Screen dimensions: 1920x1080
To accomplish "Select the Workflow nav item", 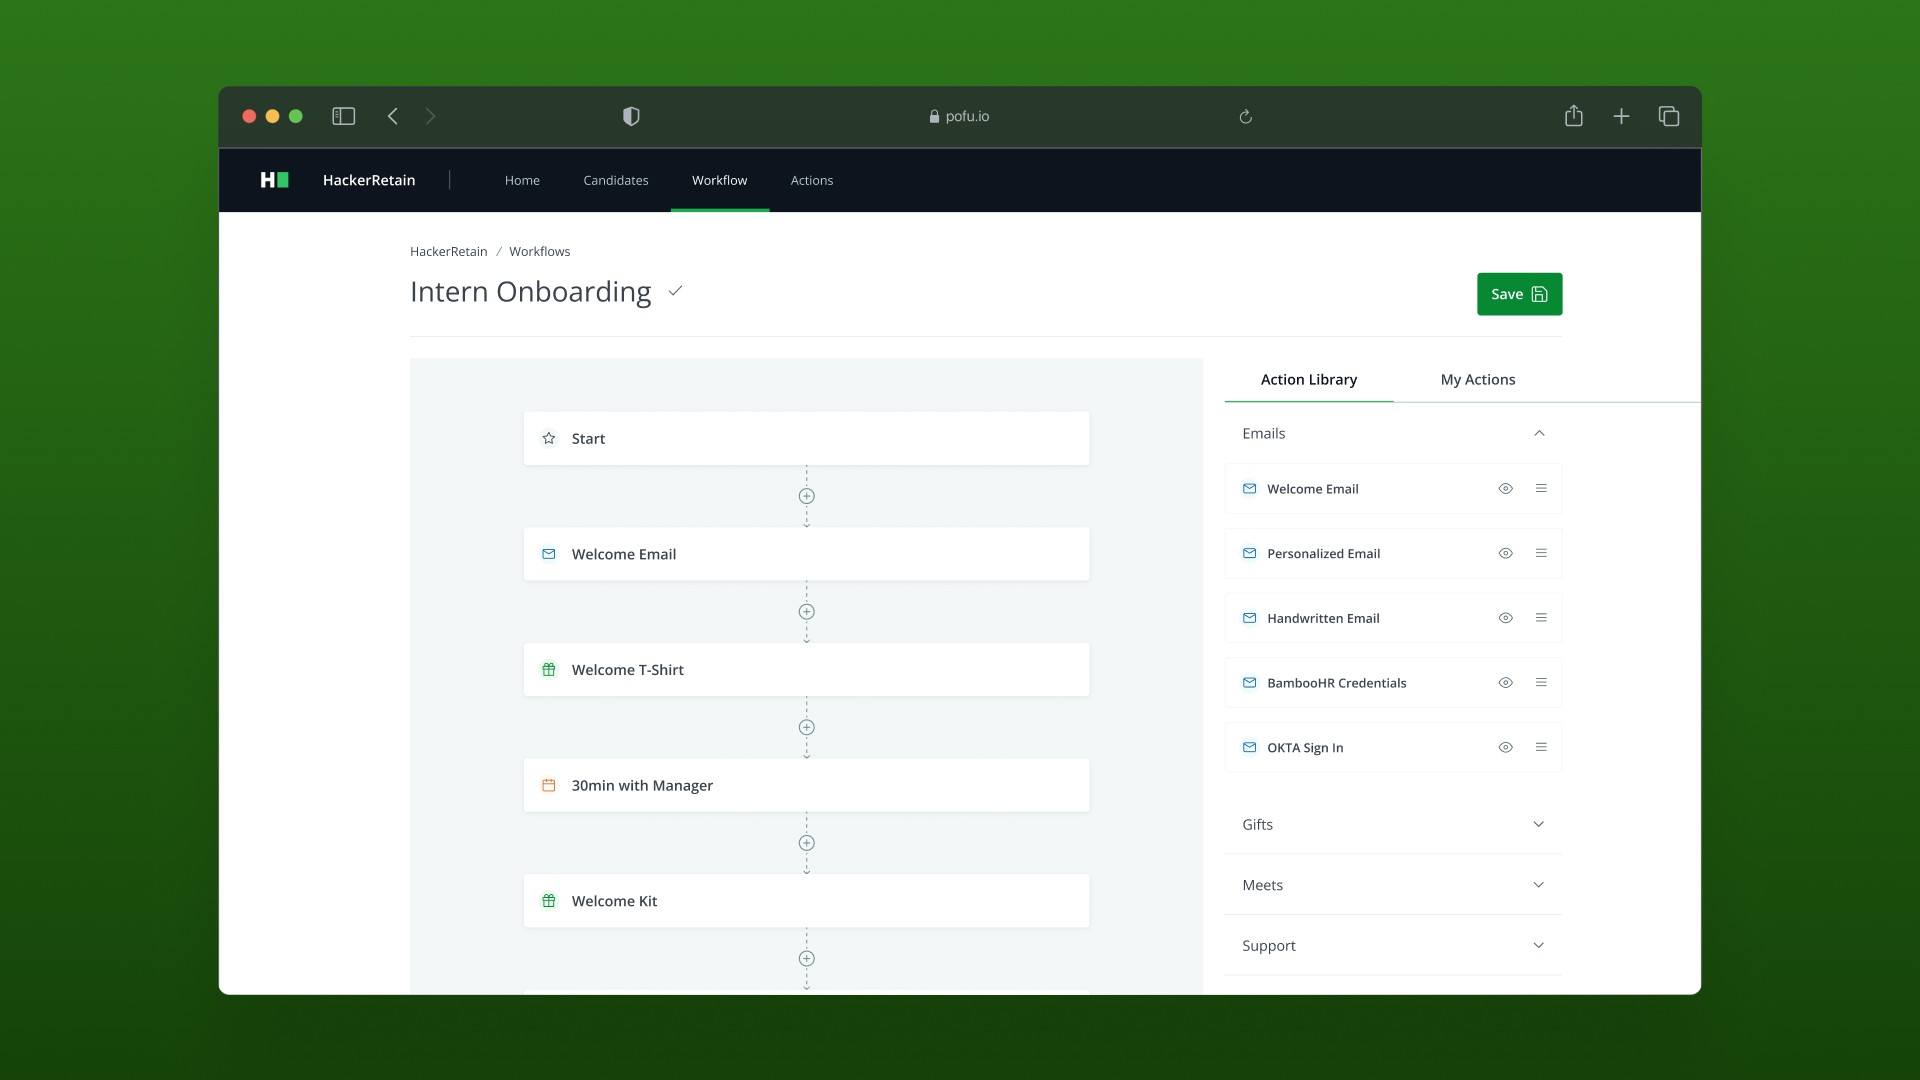I will coord(720,180).
